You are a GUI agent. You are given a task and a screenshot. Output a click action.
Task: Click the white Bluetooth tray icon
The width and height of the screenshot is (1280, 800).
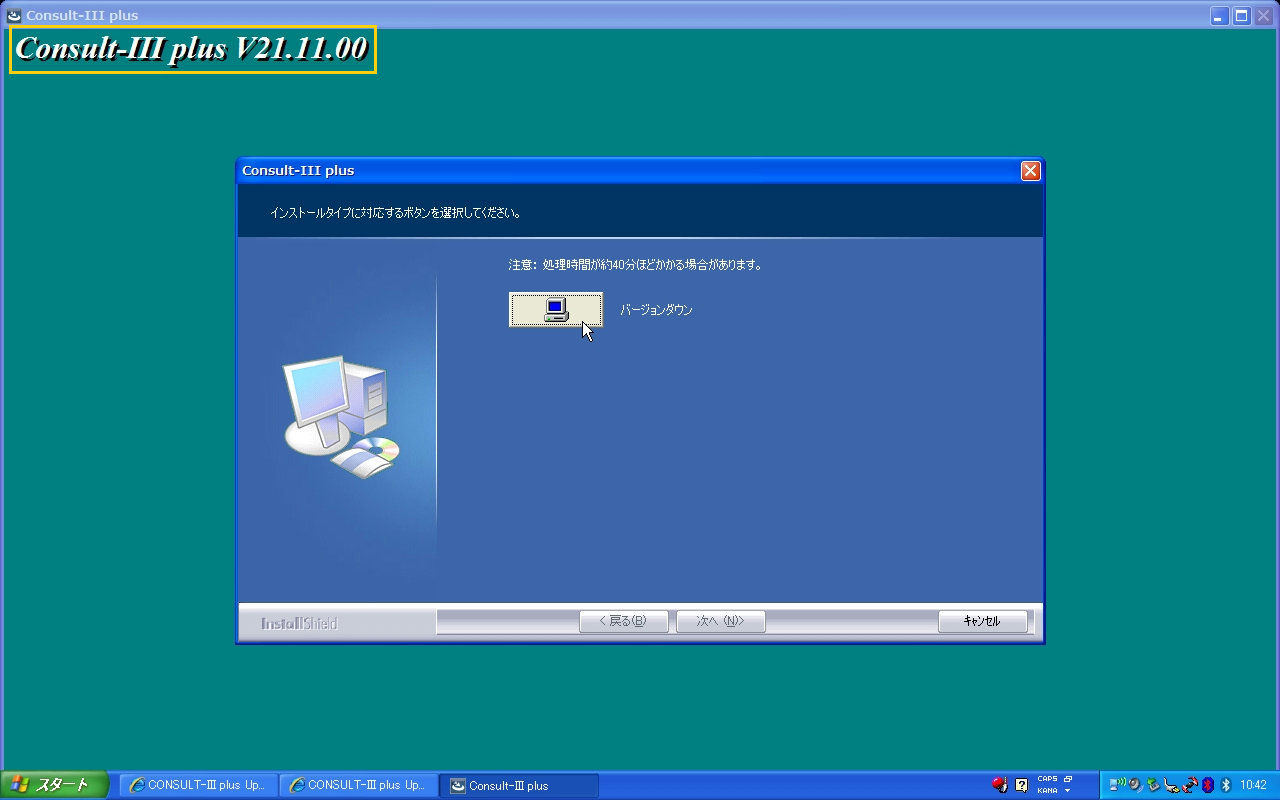tap(1226, 785)
